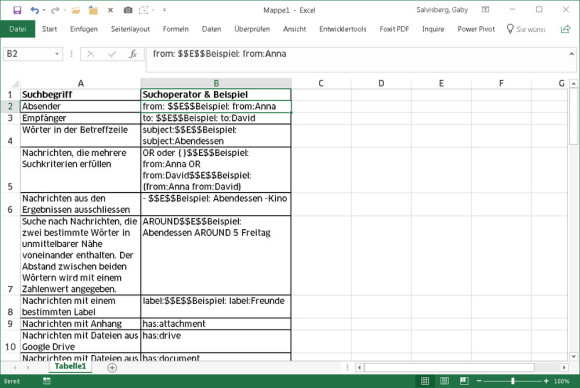Select the cell with label:Freunde
This screenshot has height=388, width=580.
[216, 307]
